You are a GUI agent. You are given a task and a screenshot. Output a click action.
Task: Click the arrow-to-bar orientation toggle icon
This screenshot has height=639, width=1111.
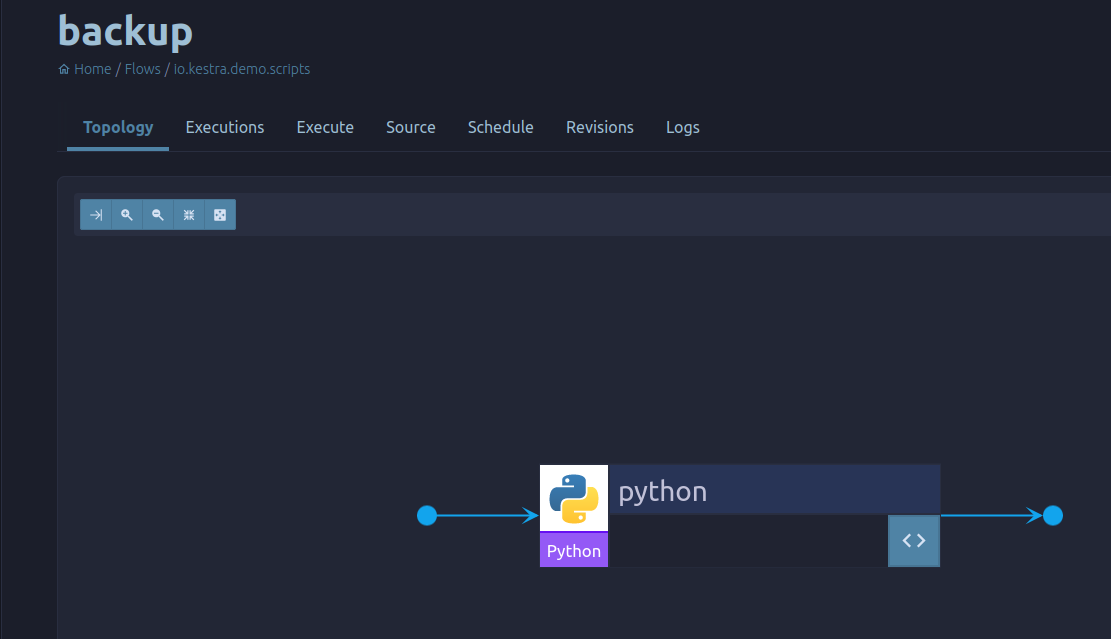(x=96, y=215)
